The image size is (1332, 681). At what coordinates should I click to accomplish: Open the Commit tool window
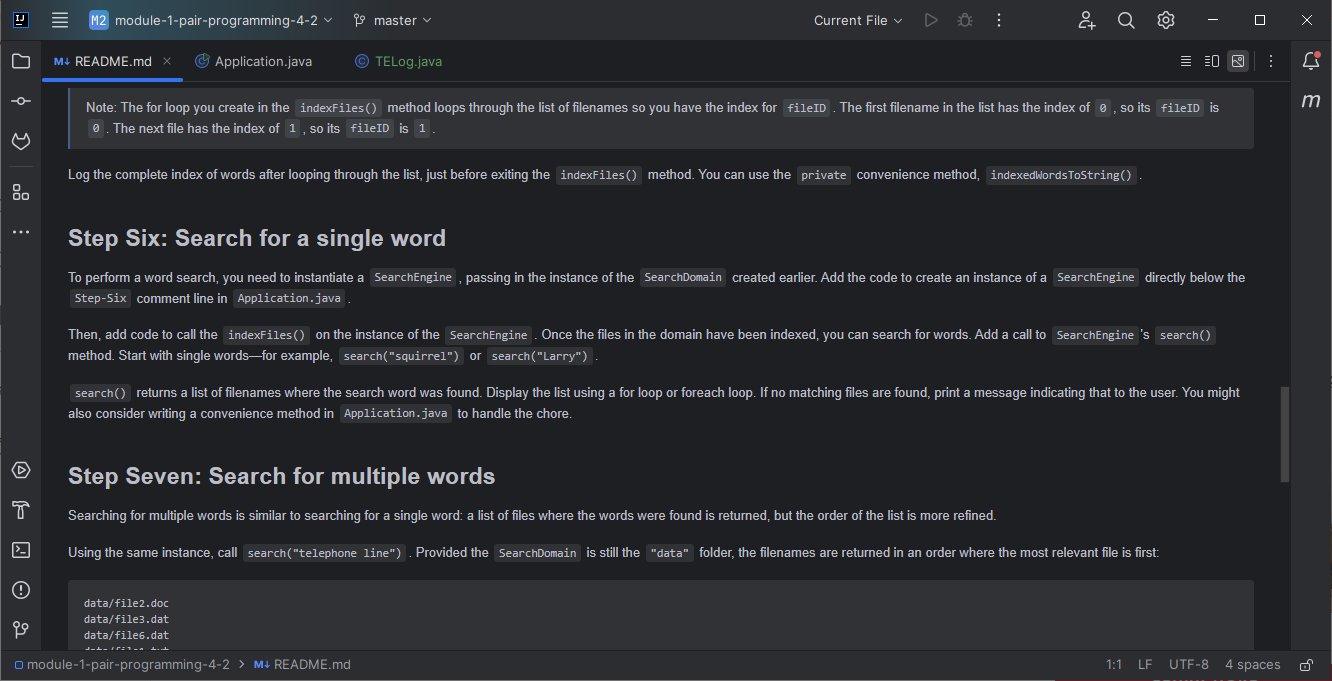pos(21,101)
